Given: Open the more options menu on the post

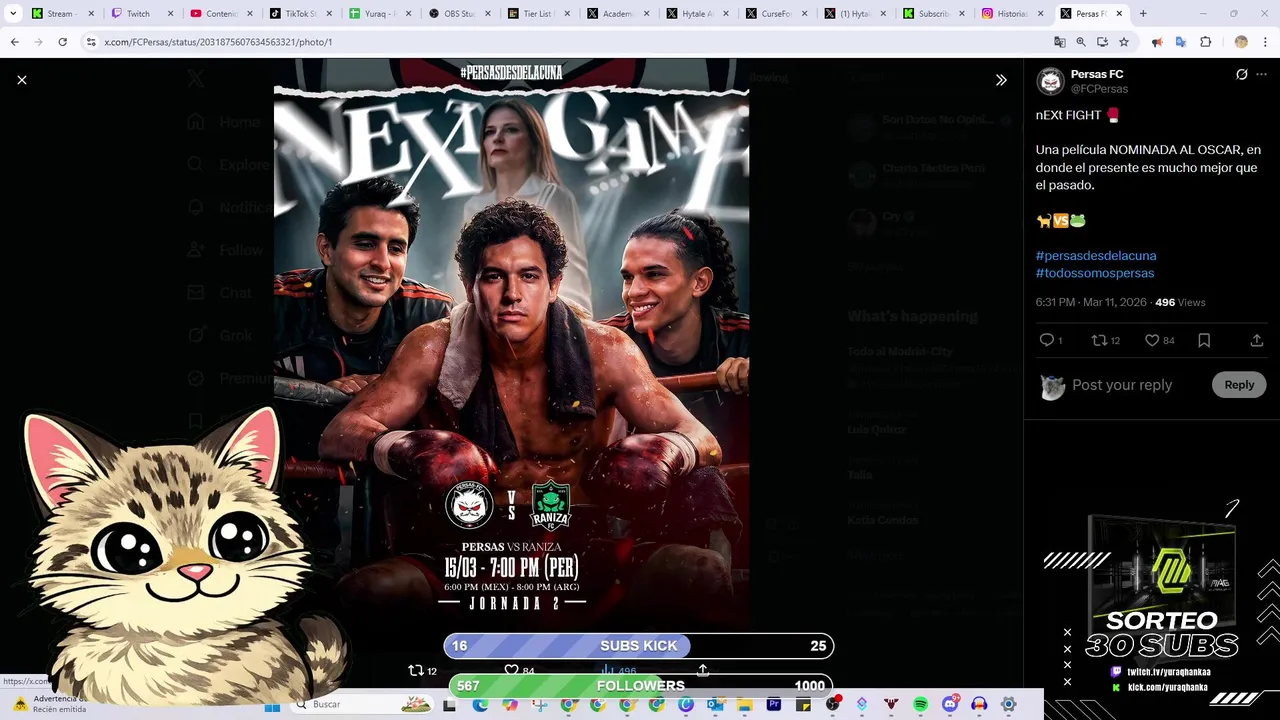Looking at the screenshot, I should click(x=1262, y=75).
